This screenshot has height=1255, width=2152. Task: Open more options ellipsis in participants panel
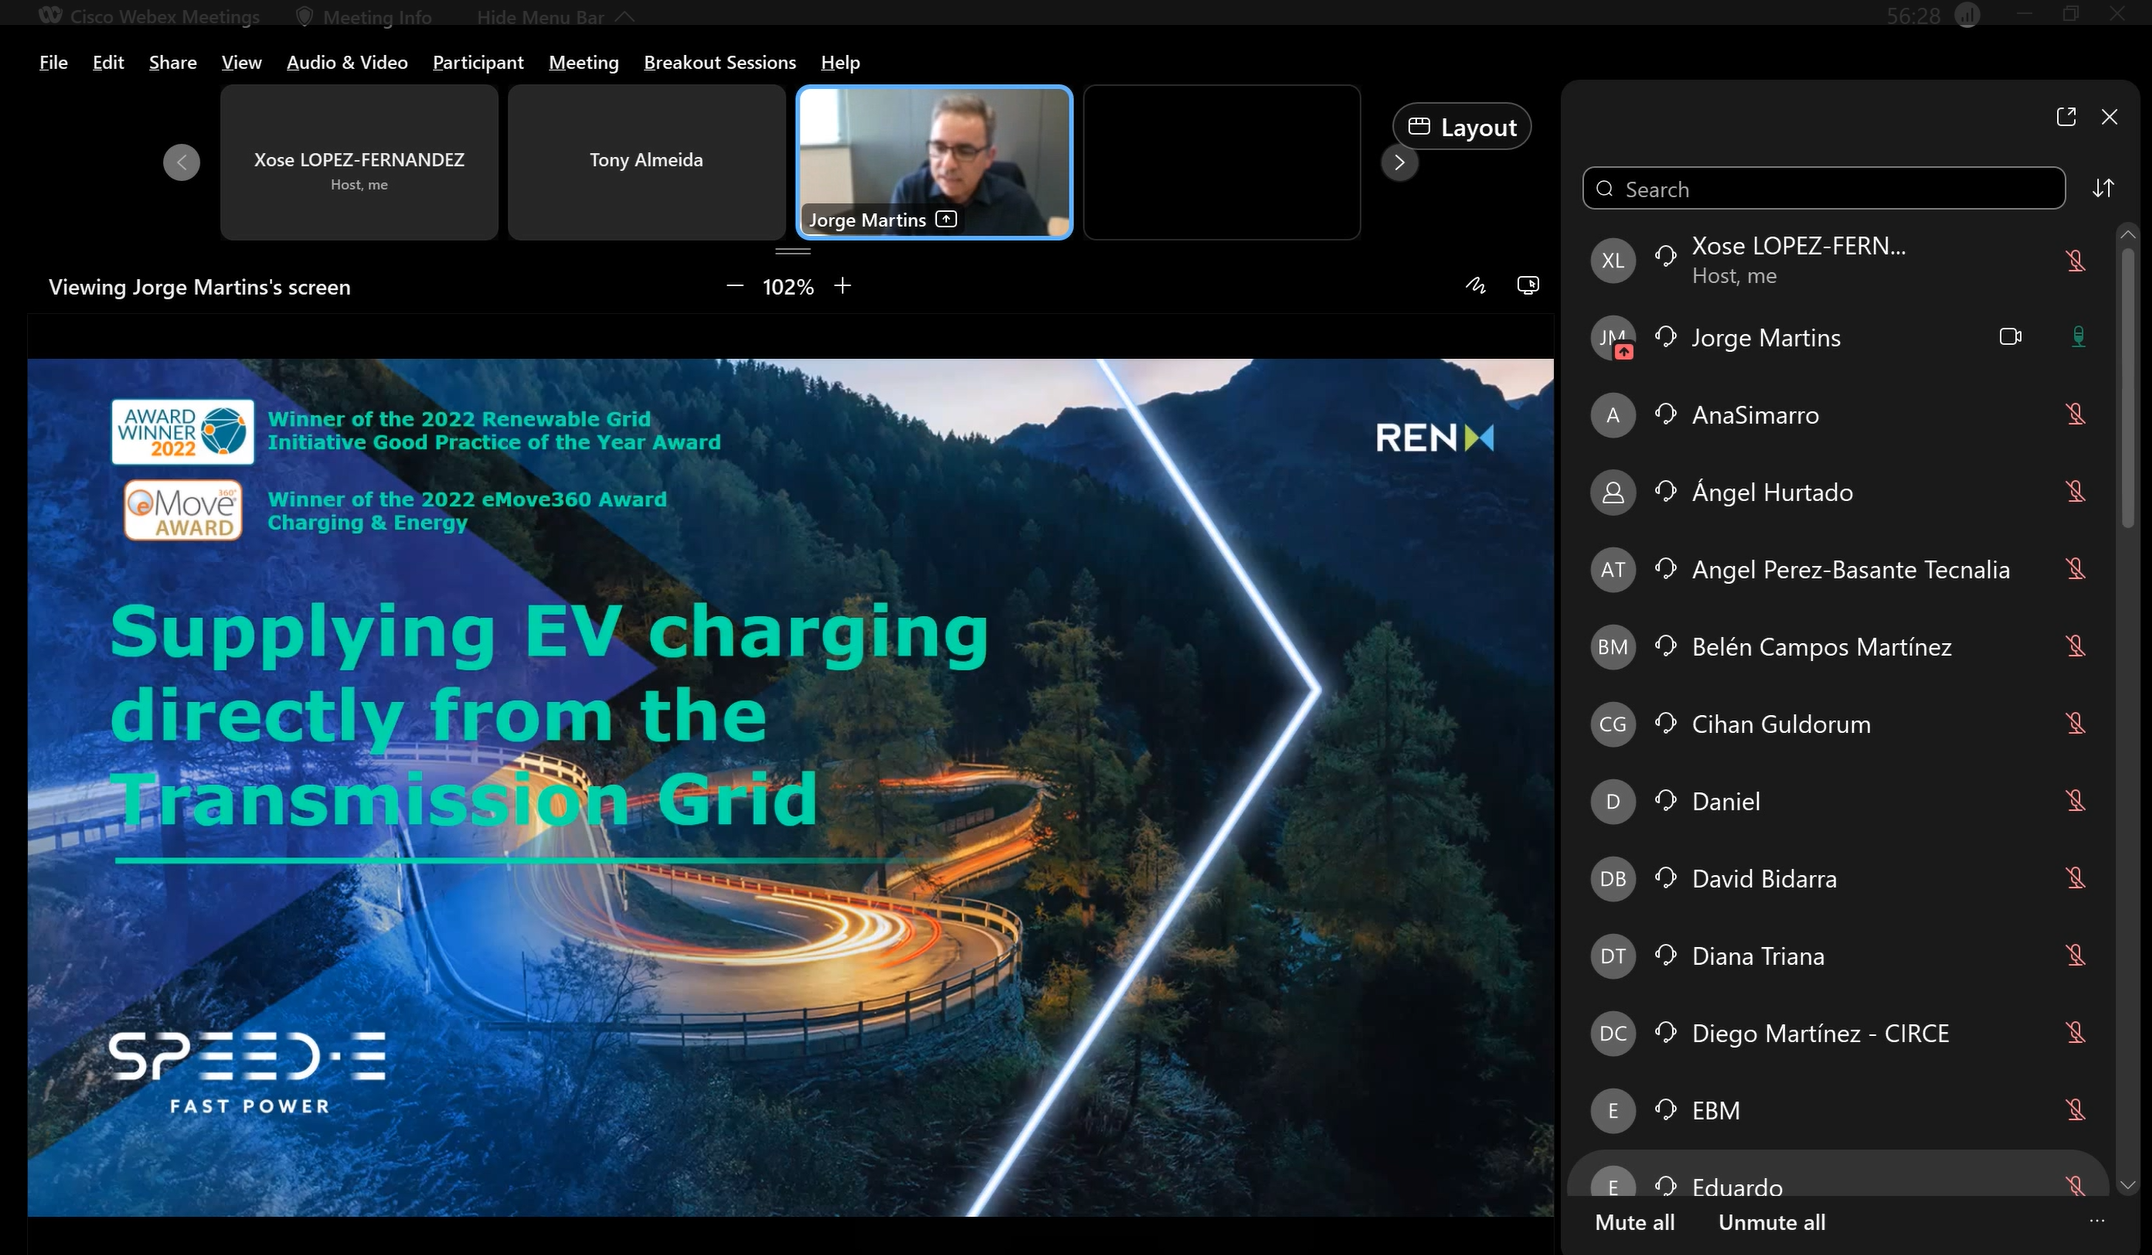pyautogui.click(x=2097, y=1221)
